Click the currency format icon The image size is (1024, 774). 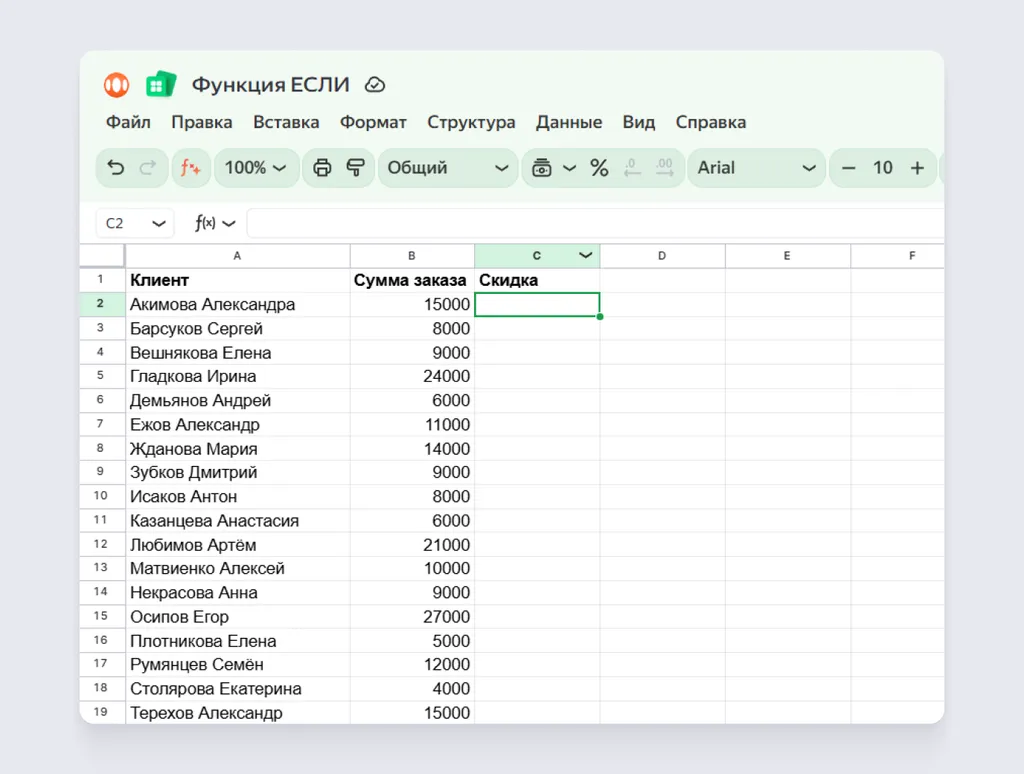(x=541, y=168)
